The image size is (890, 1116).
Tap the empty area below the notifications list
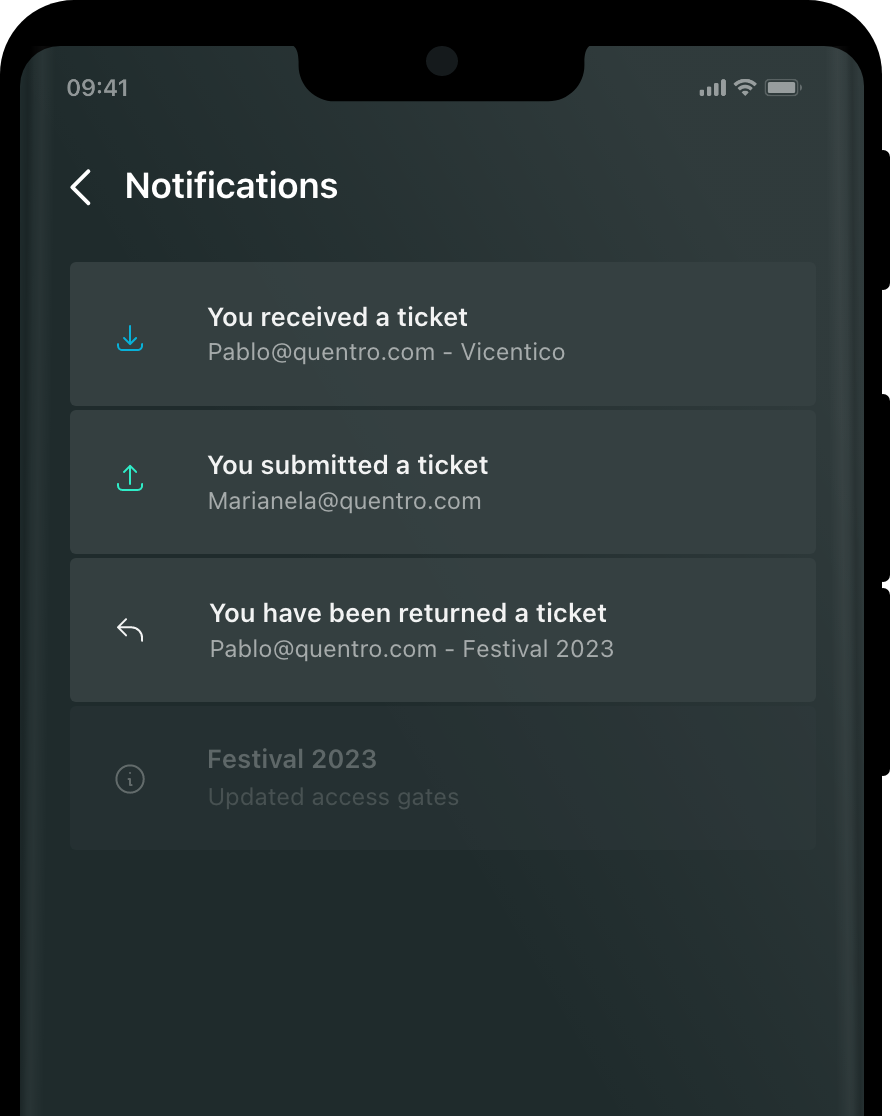tap(443, 982)
